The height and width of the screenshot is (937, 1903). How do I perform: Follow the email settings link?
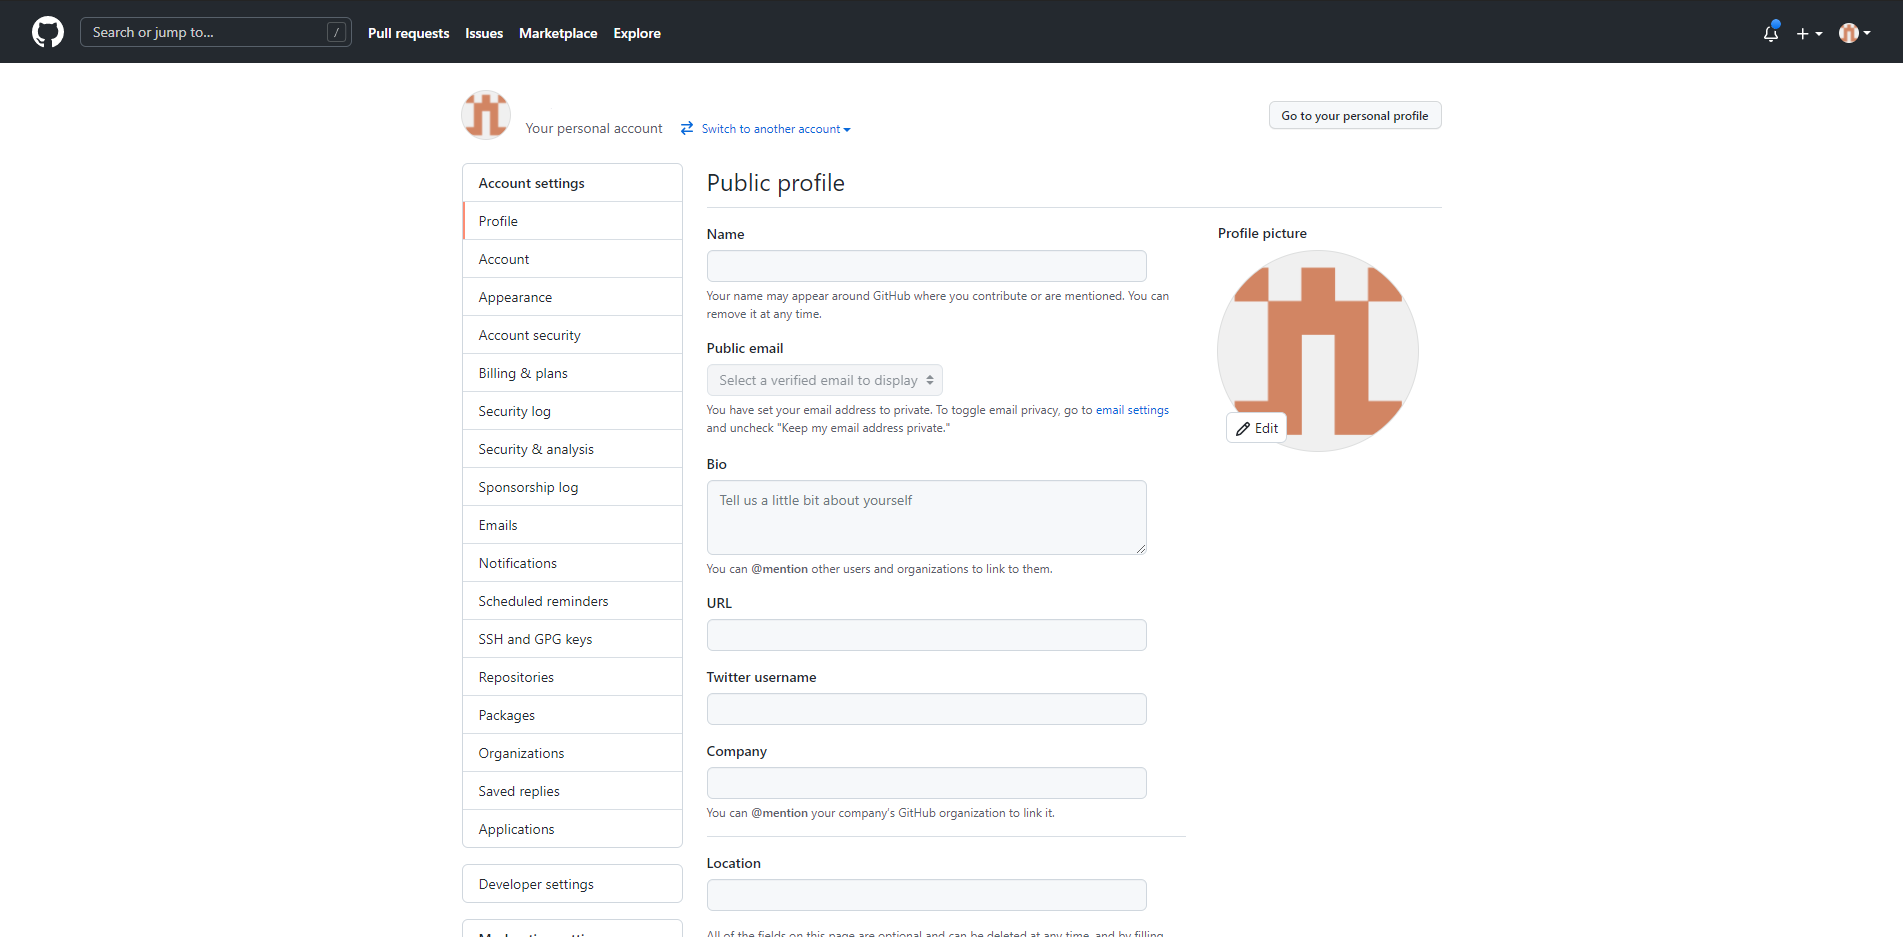coord(1132,410)
